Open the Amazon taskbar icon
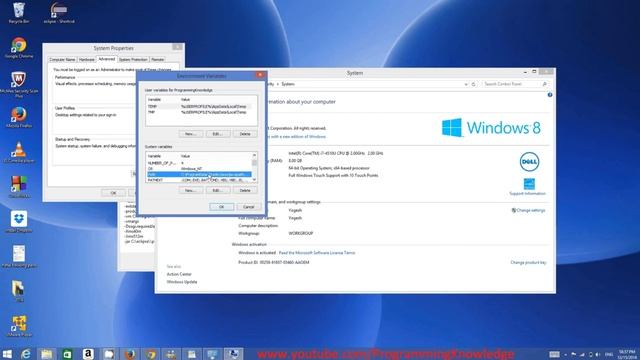The height and width of the screenshot is (360, 640). 88,354
